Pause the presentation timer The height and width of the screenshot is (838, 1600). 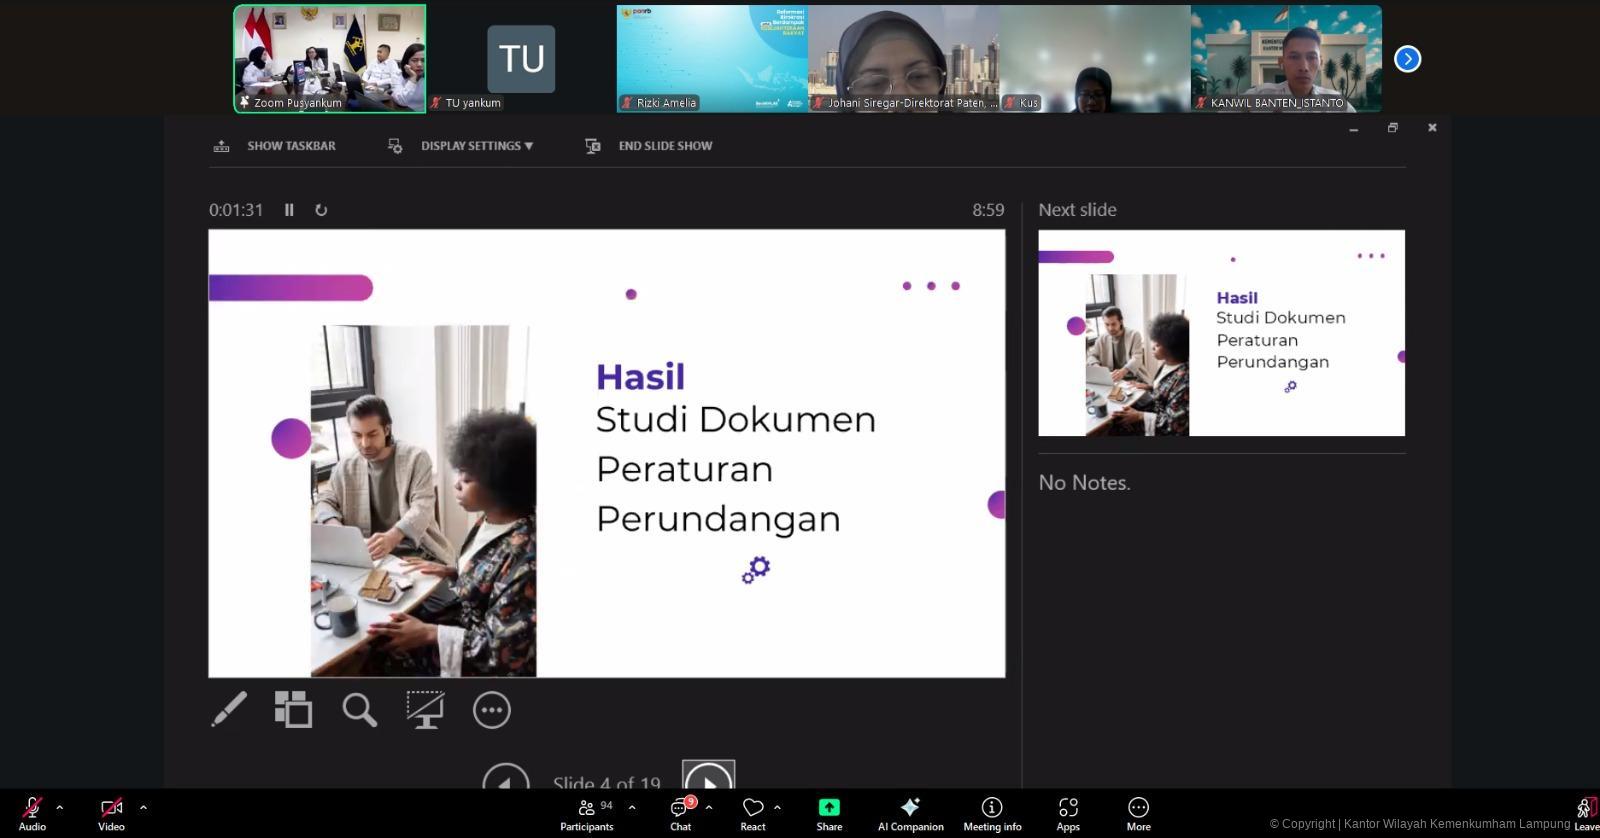(289, 210)
